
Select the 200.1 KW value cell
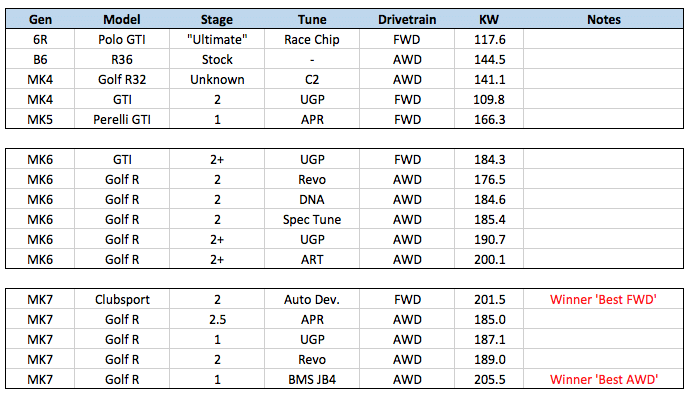click(489, 259)
